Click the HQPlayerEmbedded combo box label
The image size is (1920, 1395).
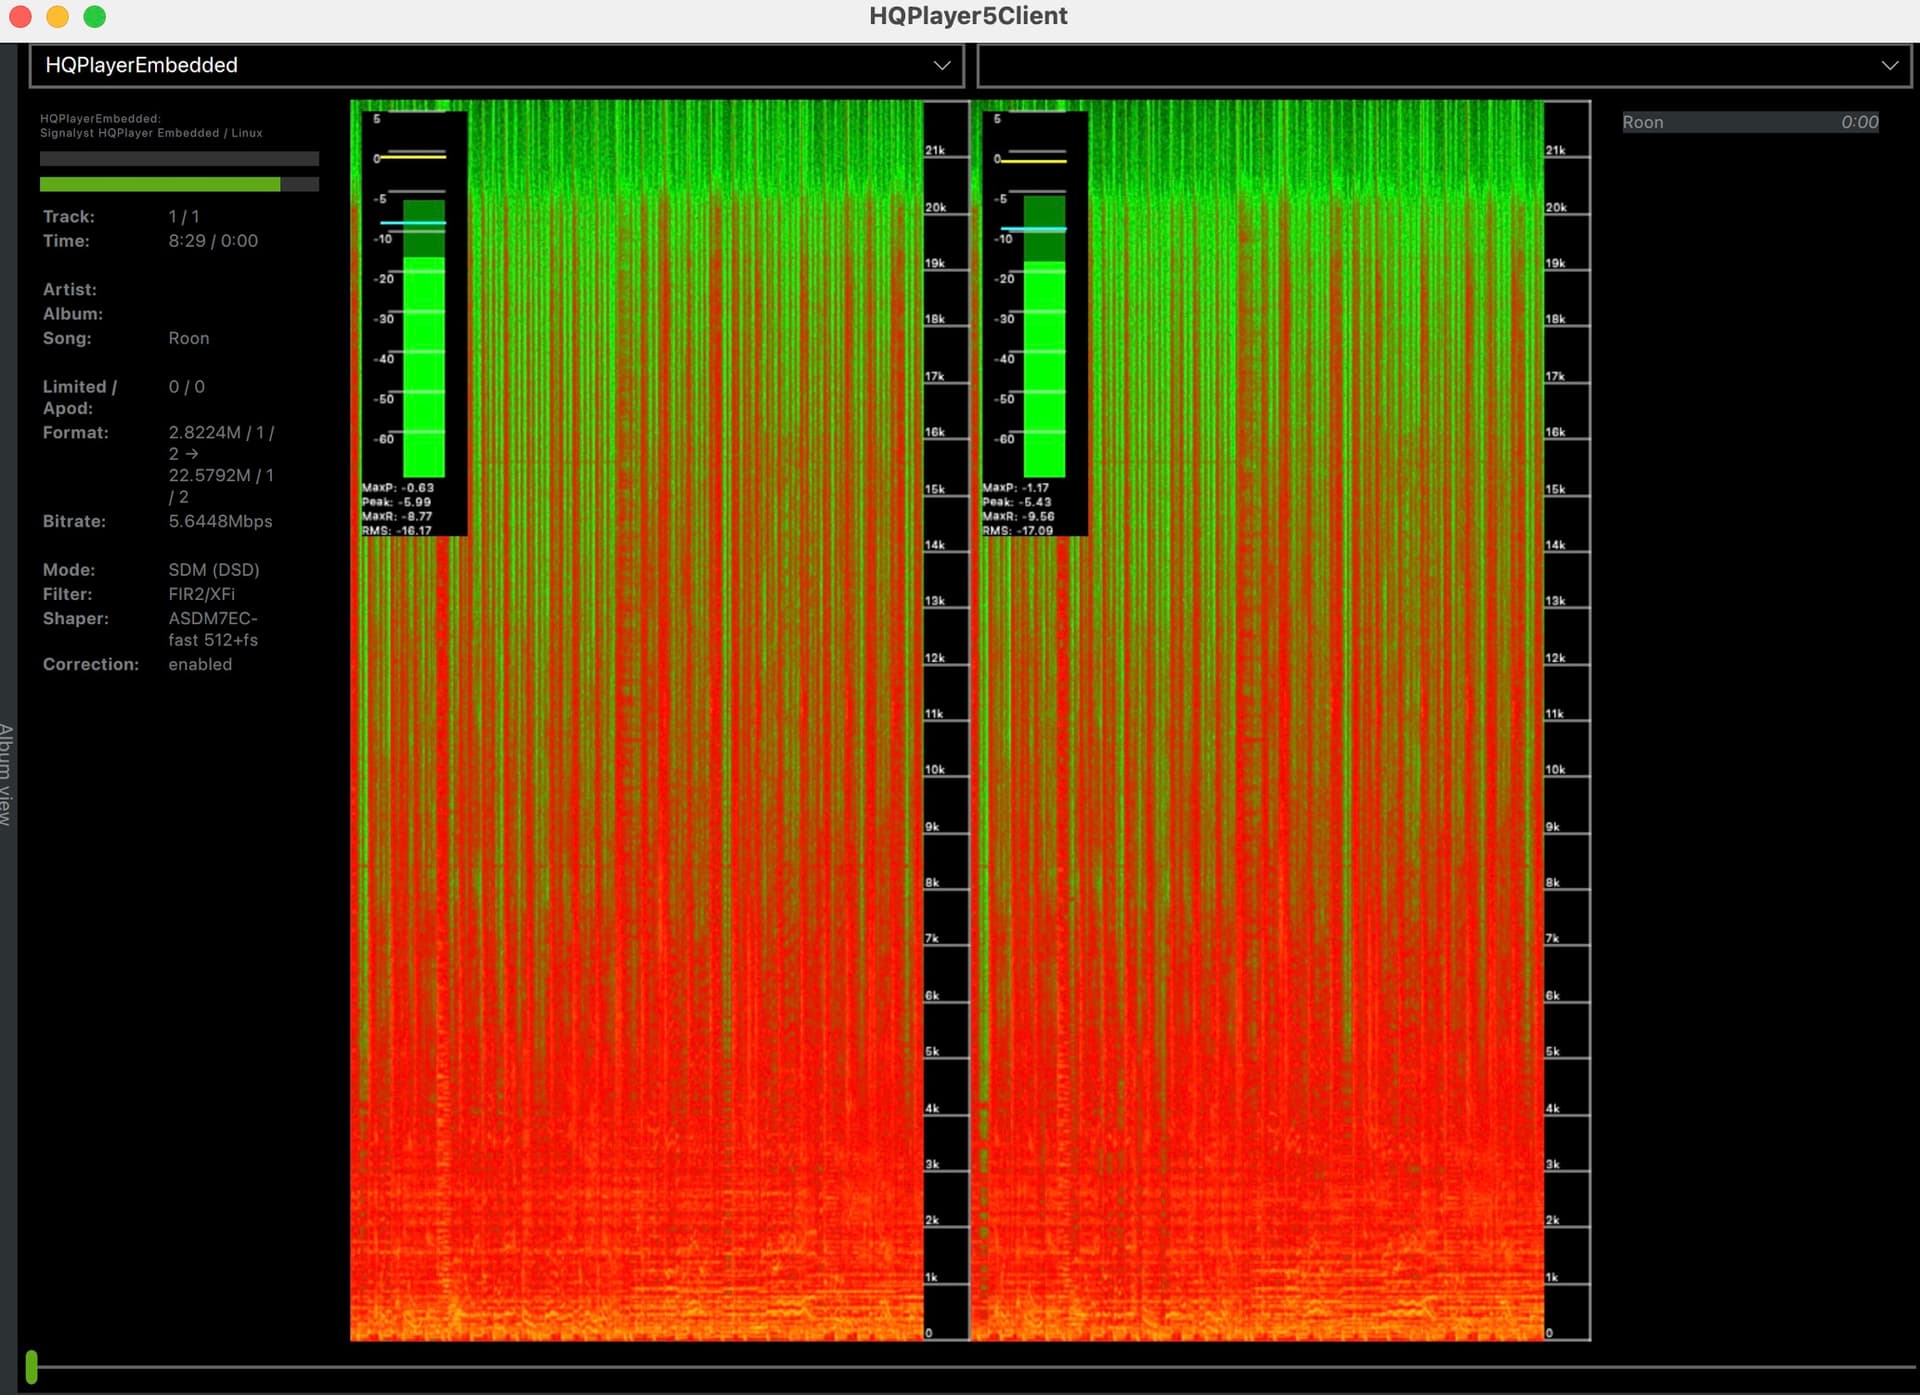click(141, 66)
